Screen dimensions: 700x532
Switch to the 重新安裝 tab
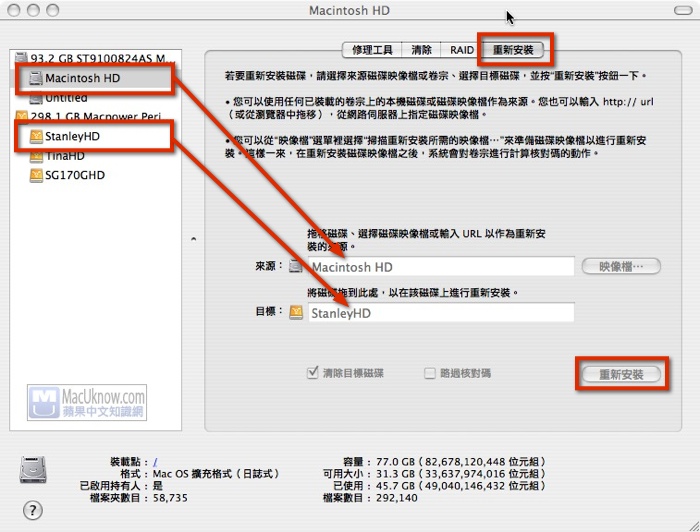(x=513, y=50)
